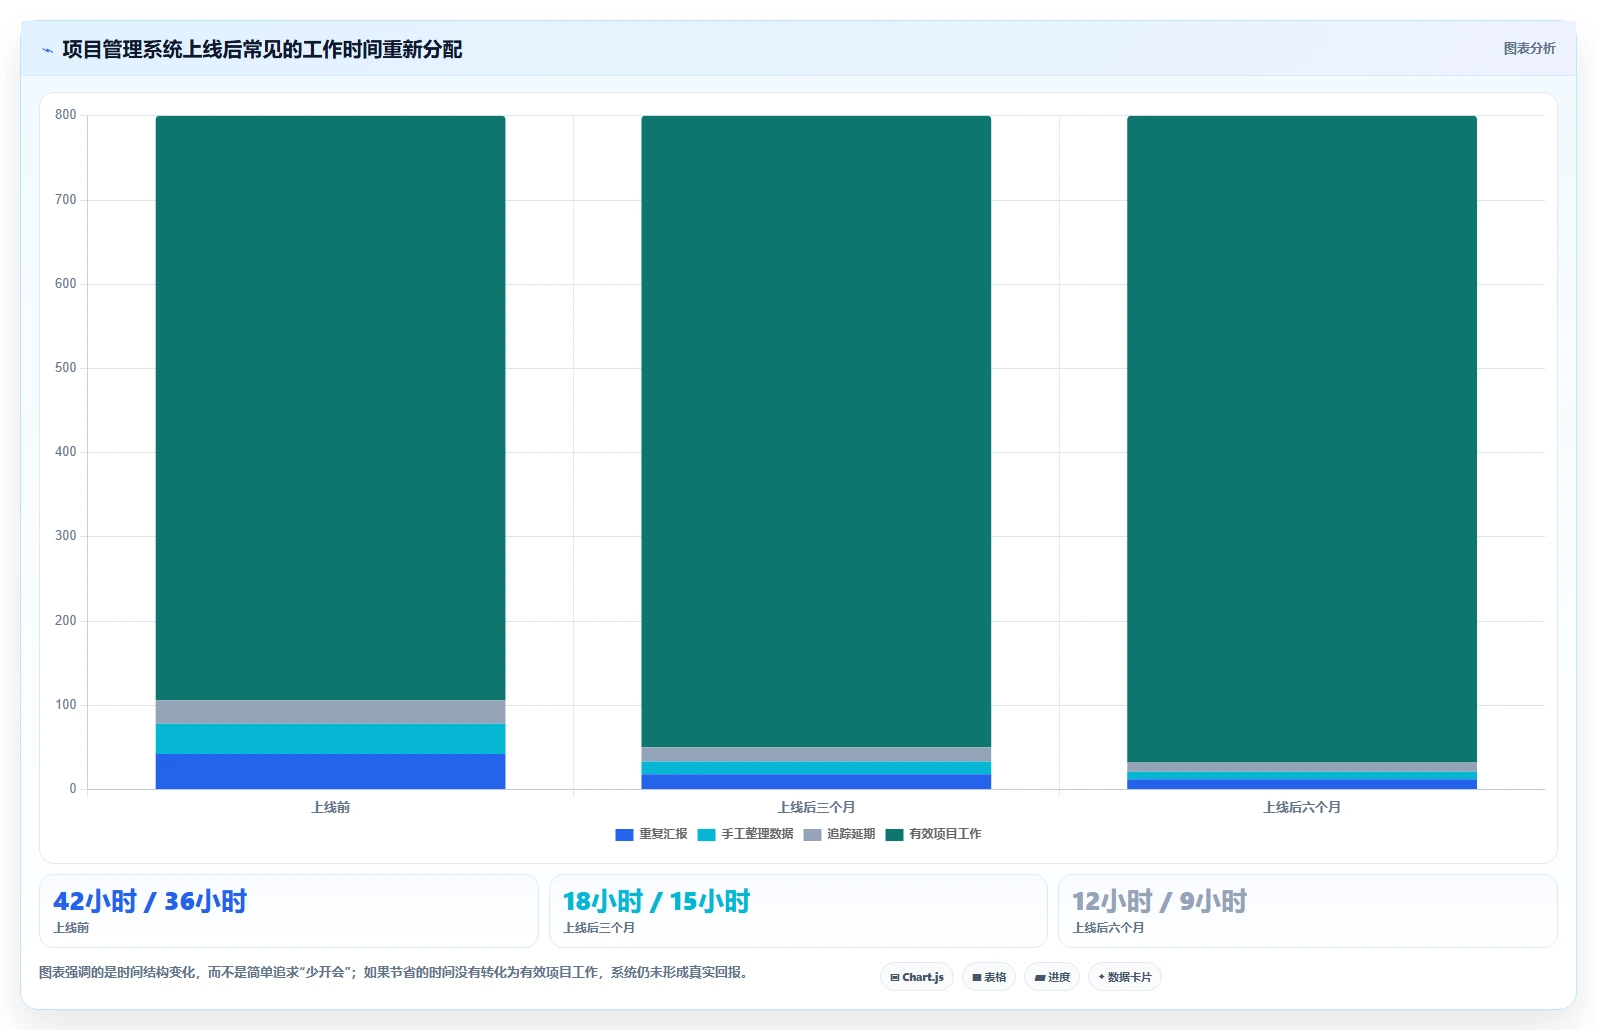Viewport: 1597px width, 1030px height.
Task: Click the blue 重复汇报 segment of 上线前 bar
Action: pos(330,771)
